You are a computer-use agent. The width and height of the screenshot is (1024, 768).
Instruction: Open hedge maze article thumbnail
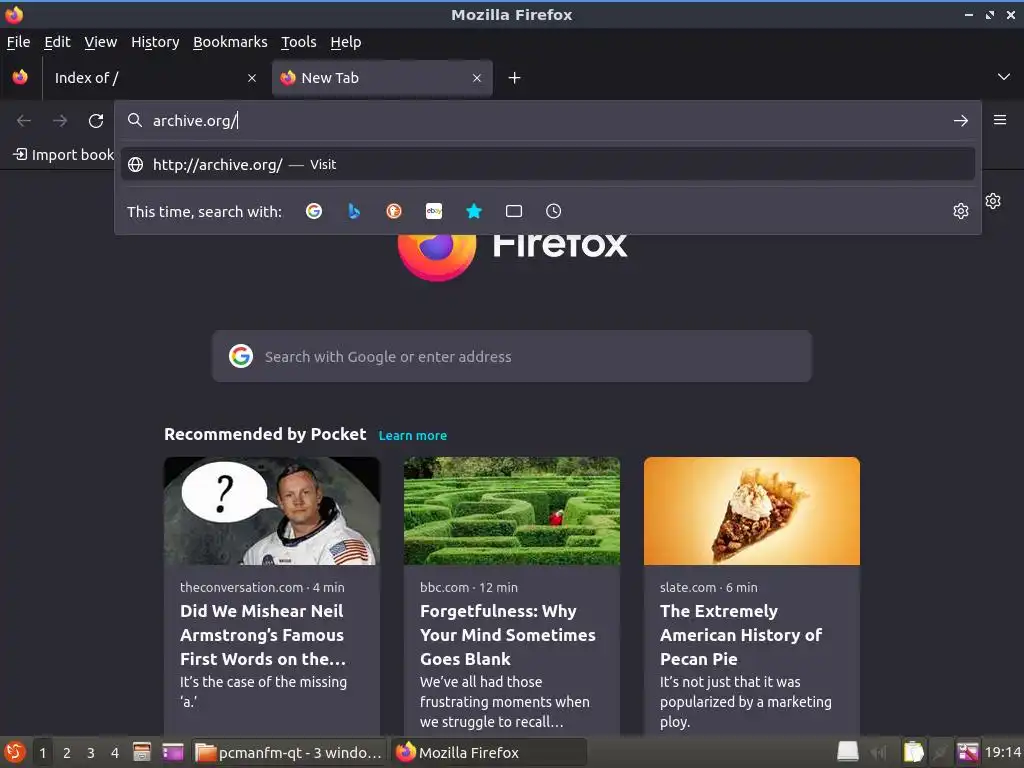point(511,511)
